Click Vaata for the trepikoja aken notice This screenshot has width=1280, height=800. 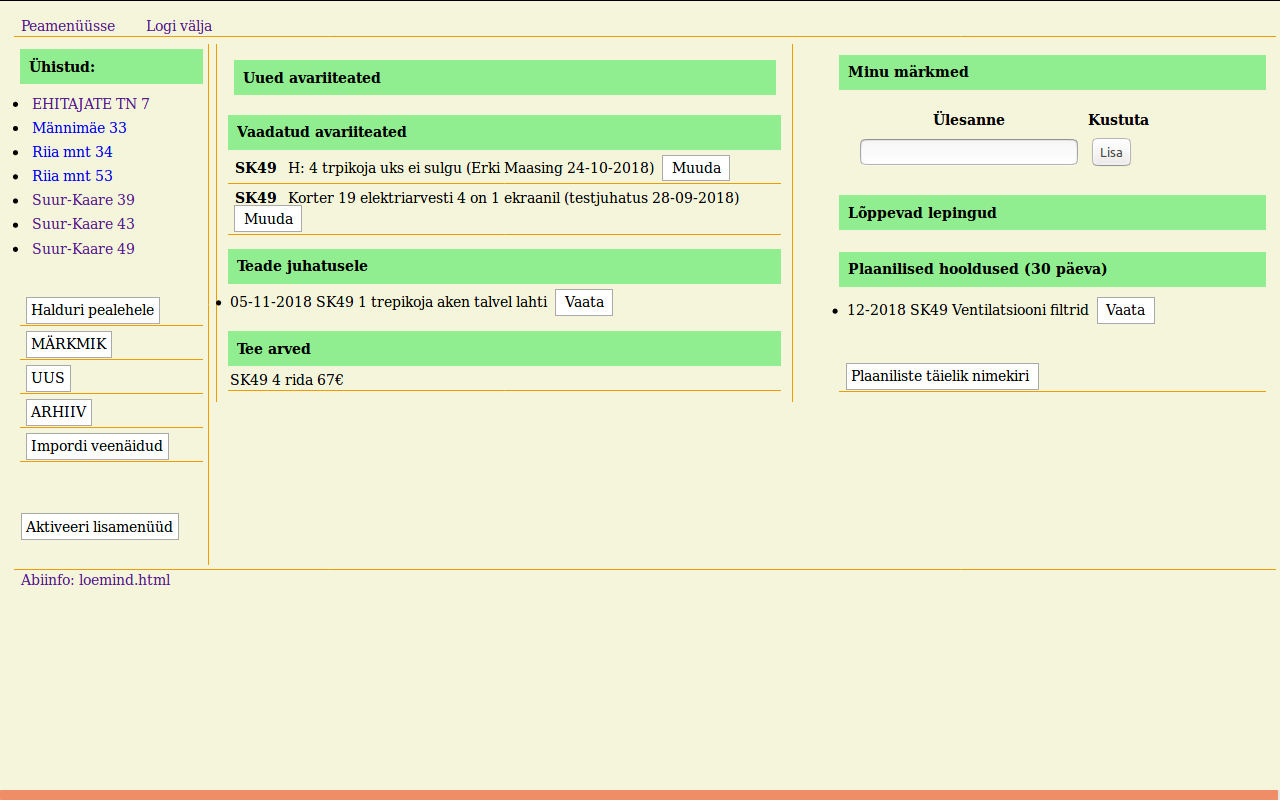coord(584,302)
